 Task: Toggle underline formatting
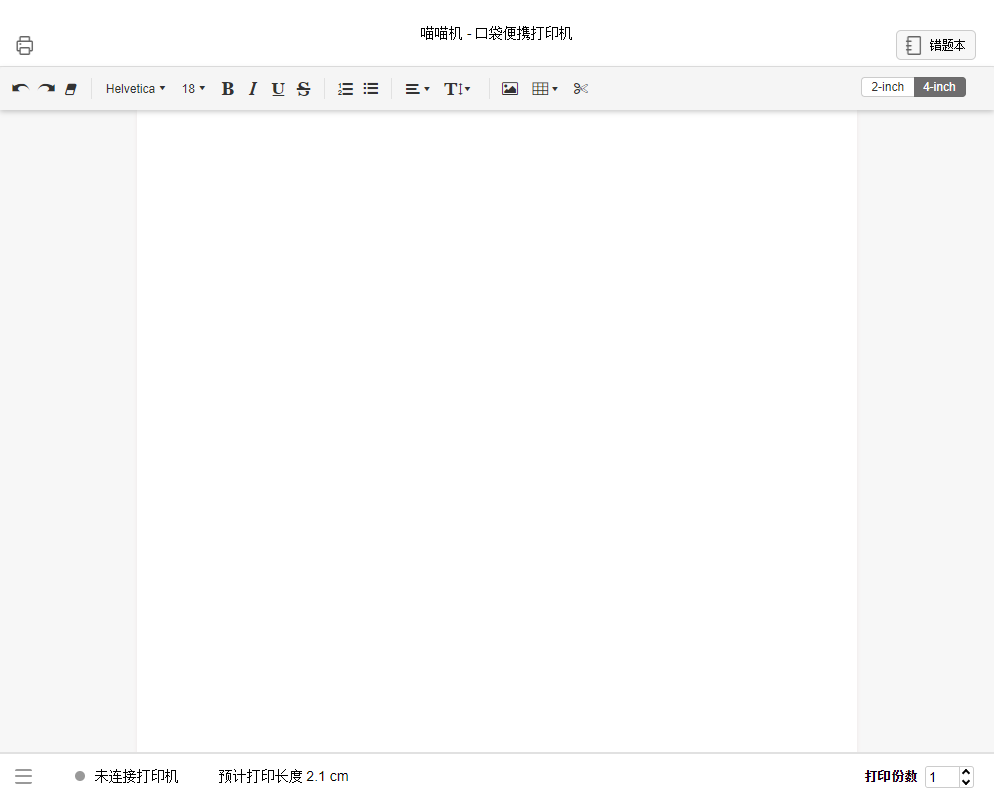pyautogui.click(x=278, y=89)
